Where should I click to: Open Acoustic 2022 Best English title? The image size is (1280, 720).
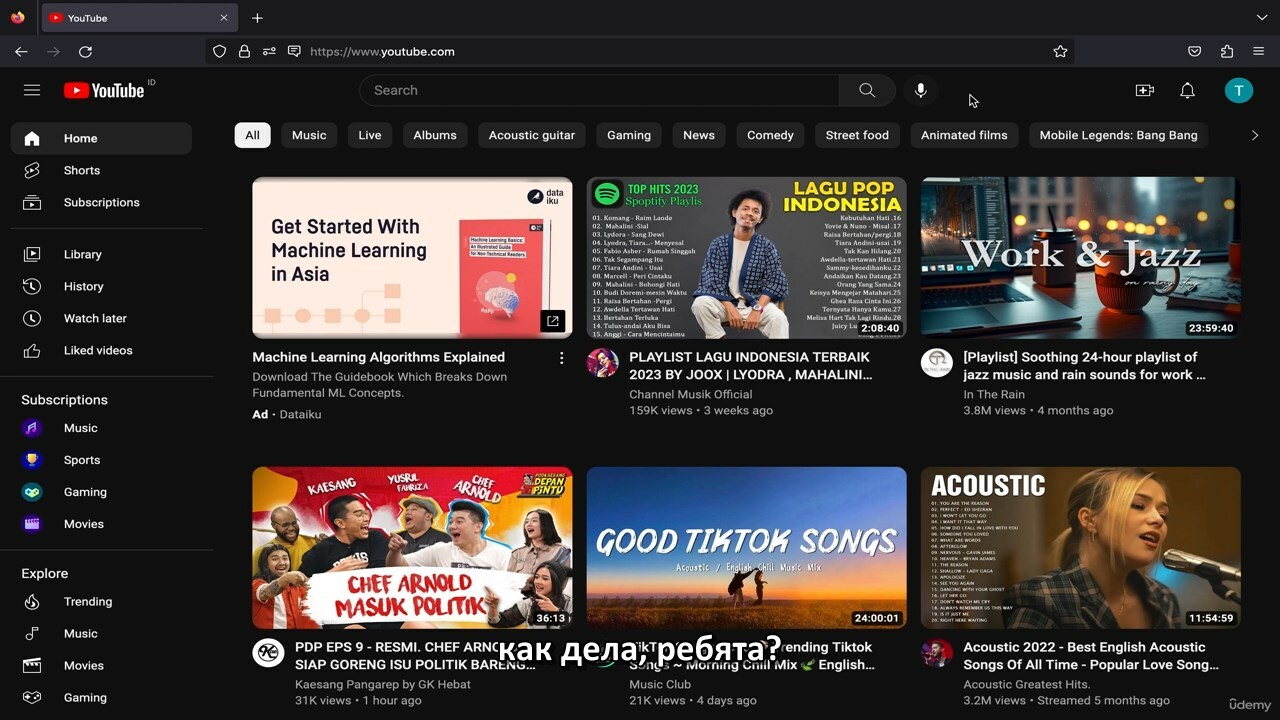tap(1091, 656)
